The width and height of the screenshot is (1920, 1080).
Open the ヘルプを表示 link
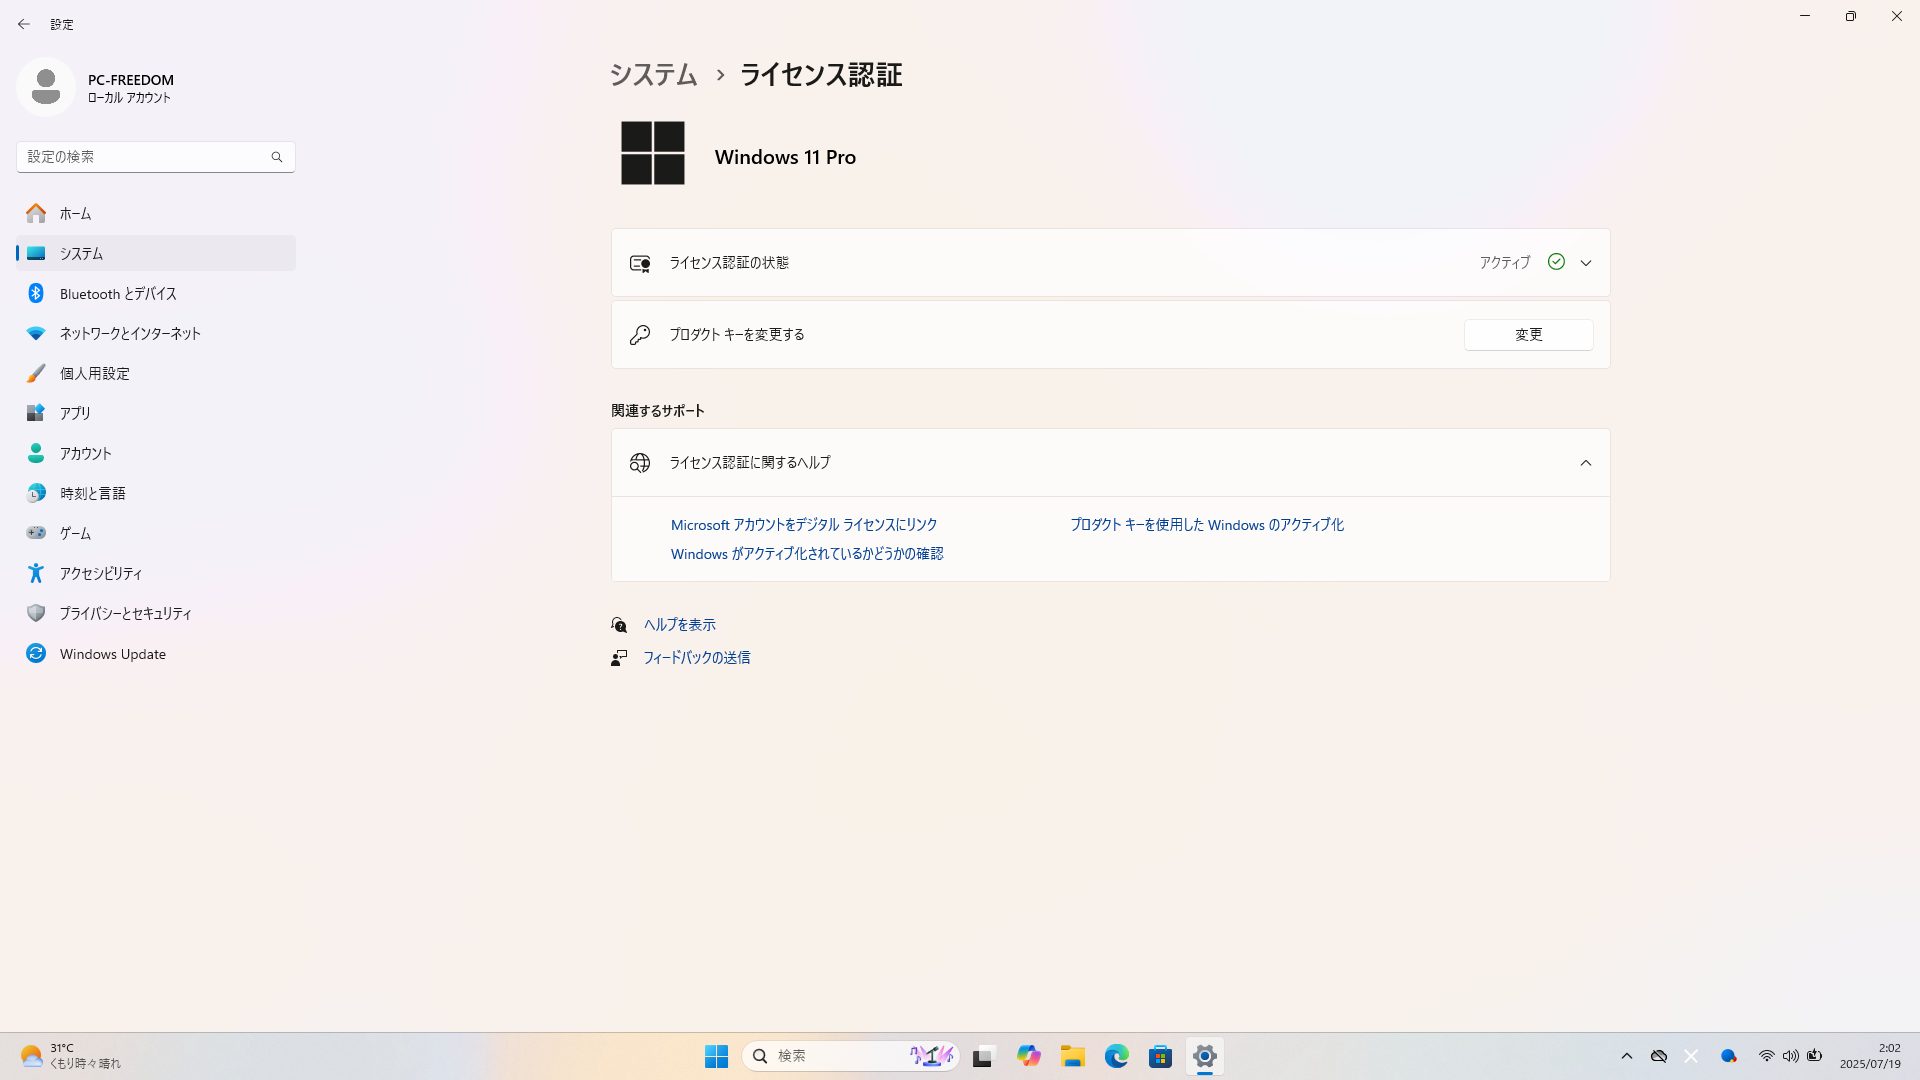point(679,625)
